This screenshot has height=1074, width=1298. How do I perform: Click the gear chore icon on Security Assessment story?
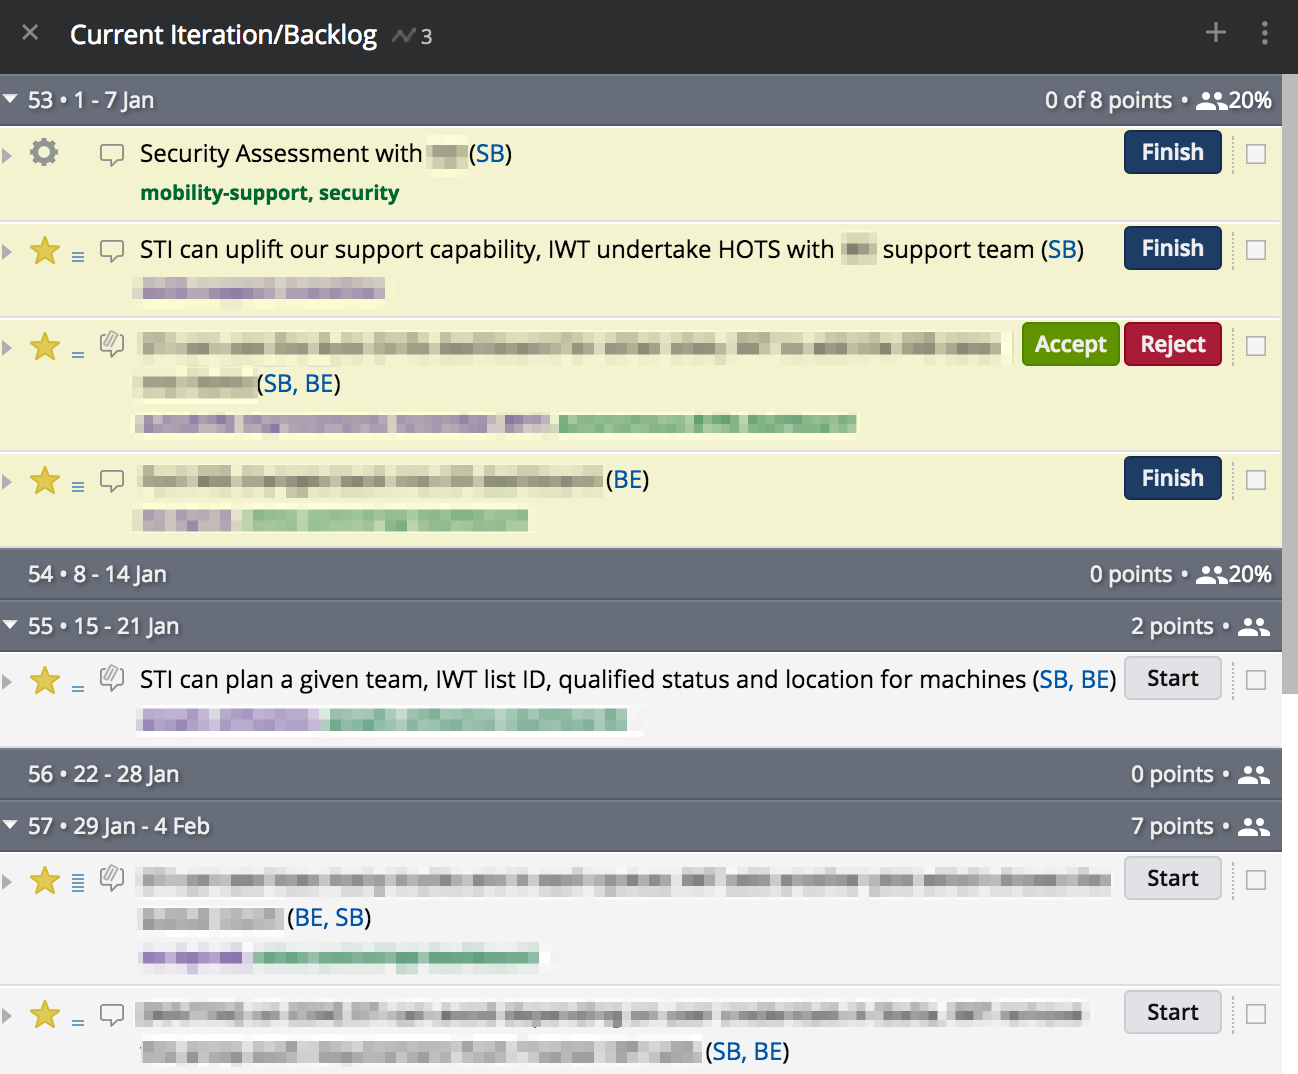click(44, 153)
